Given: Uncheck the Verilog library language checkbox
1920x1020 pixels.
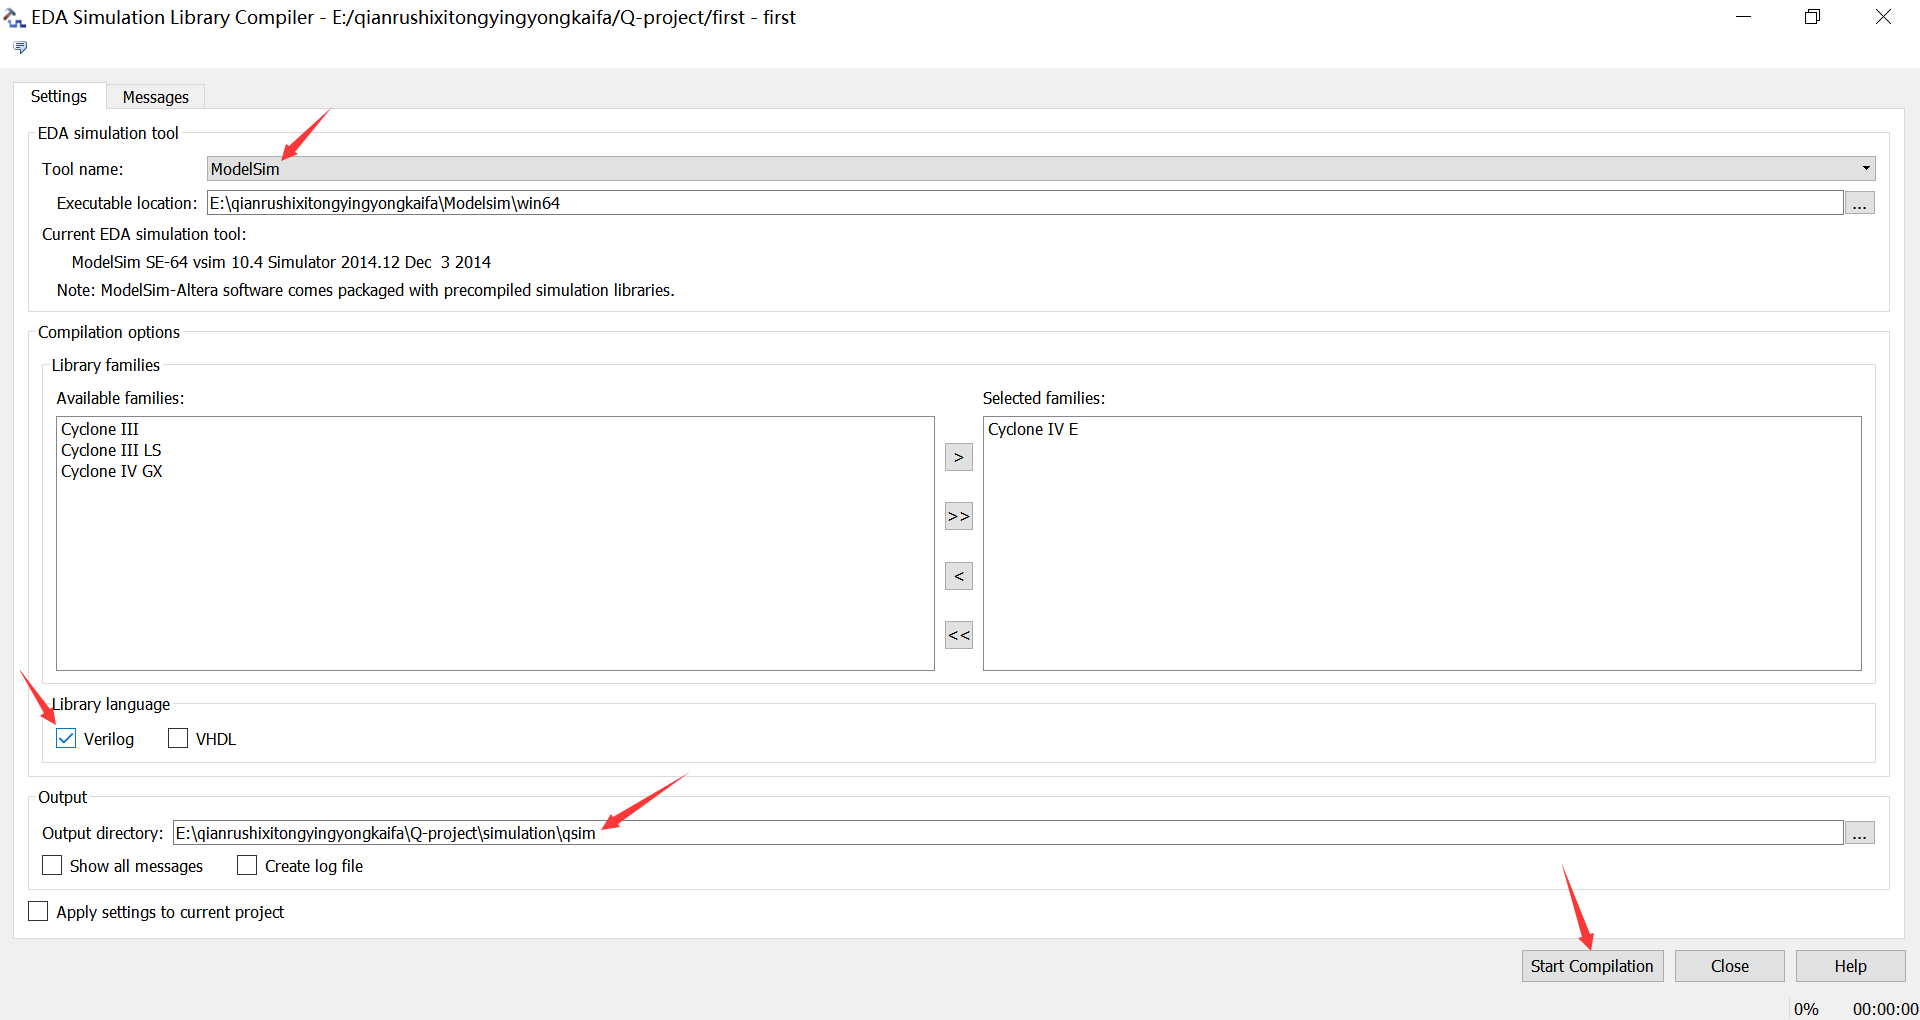Looking at the screenshot, I should tap(66, 739).
